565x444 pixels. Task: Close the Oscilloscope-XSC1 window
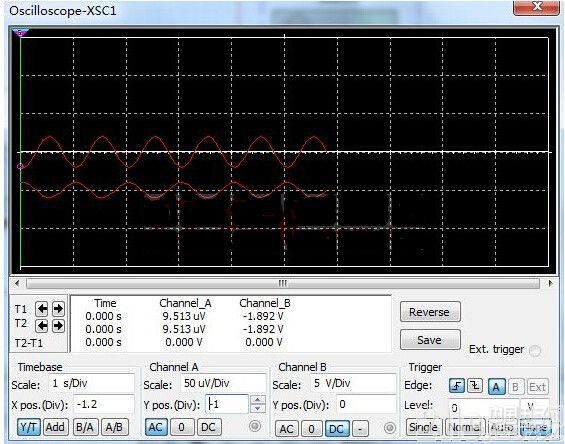coord(536,7)
